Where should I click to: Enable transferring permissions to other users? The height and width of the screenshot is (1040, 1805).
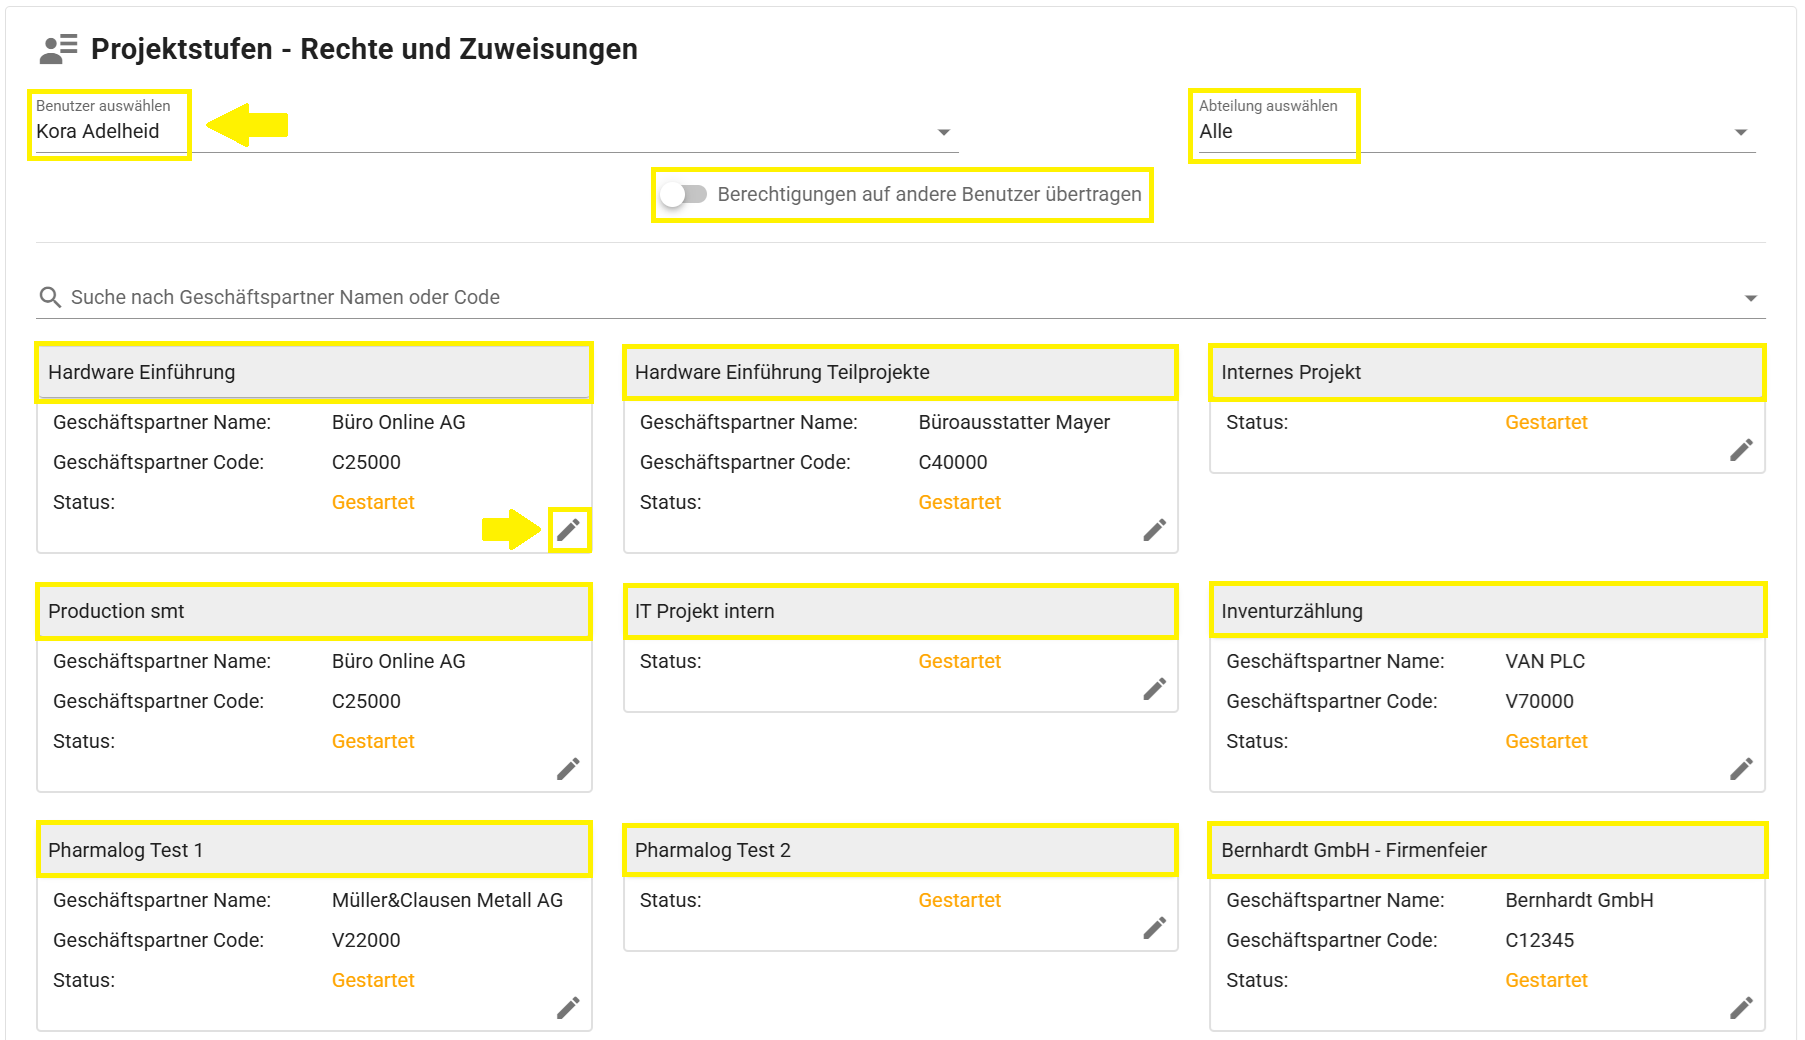(685, 194)
